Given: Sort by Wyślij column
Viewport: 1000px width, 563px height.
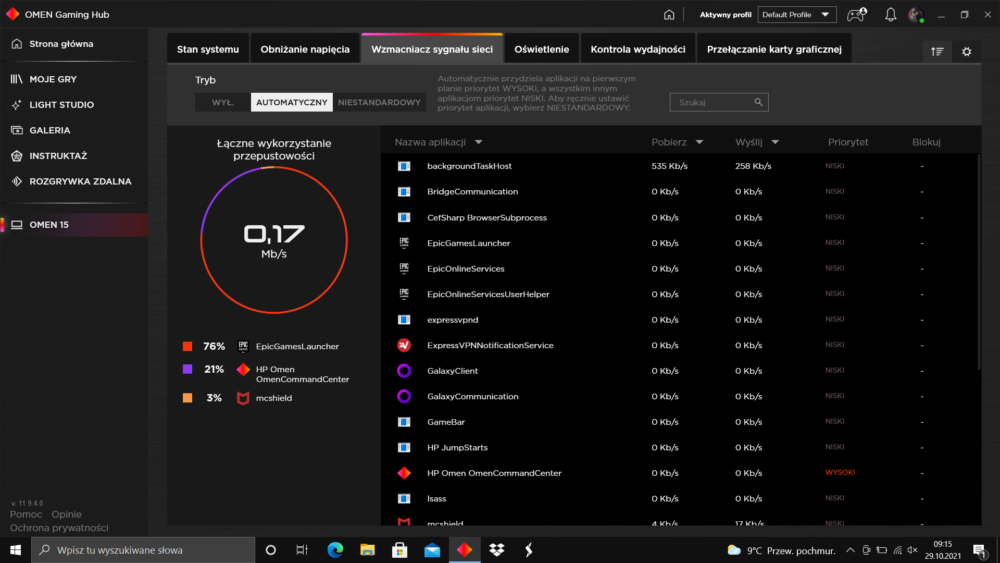Looking at the screenshot, I should (756, 142).
